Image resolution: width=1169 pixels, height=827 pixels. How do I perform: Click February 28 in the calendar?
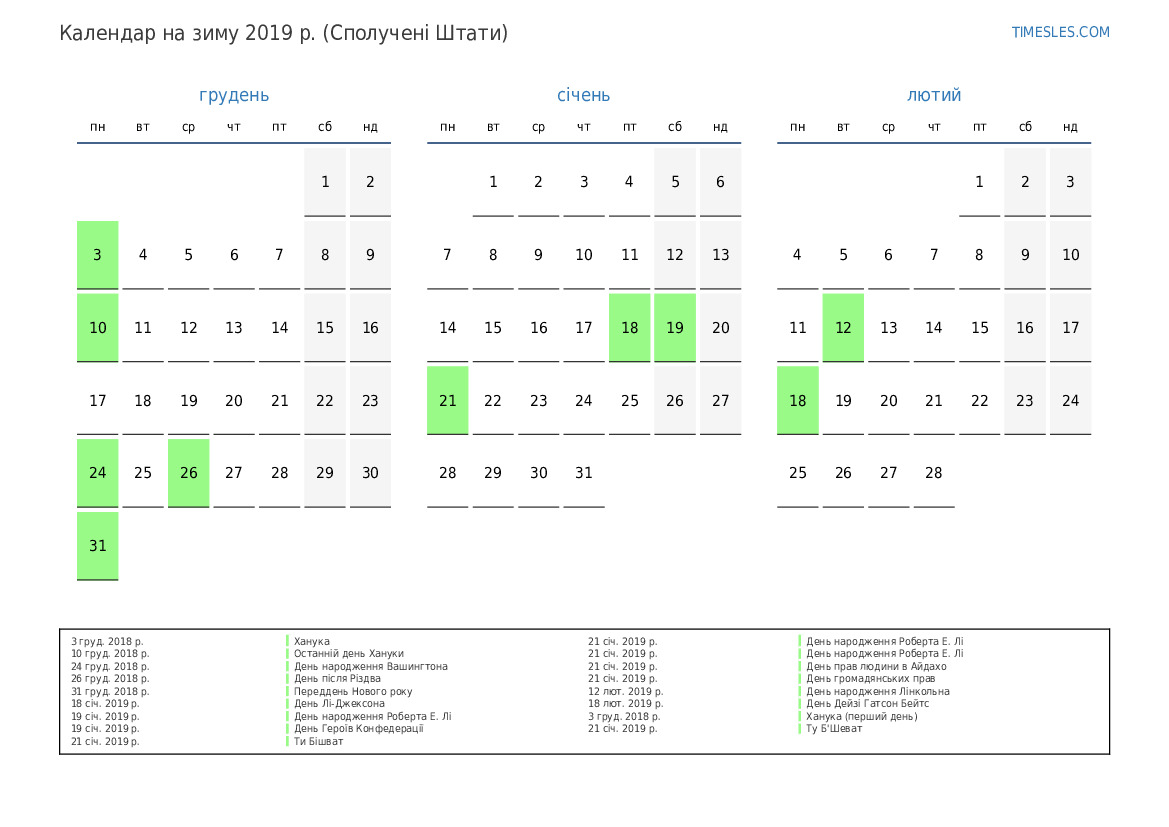934,473
